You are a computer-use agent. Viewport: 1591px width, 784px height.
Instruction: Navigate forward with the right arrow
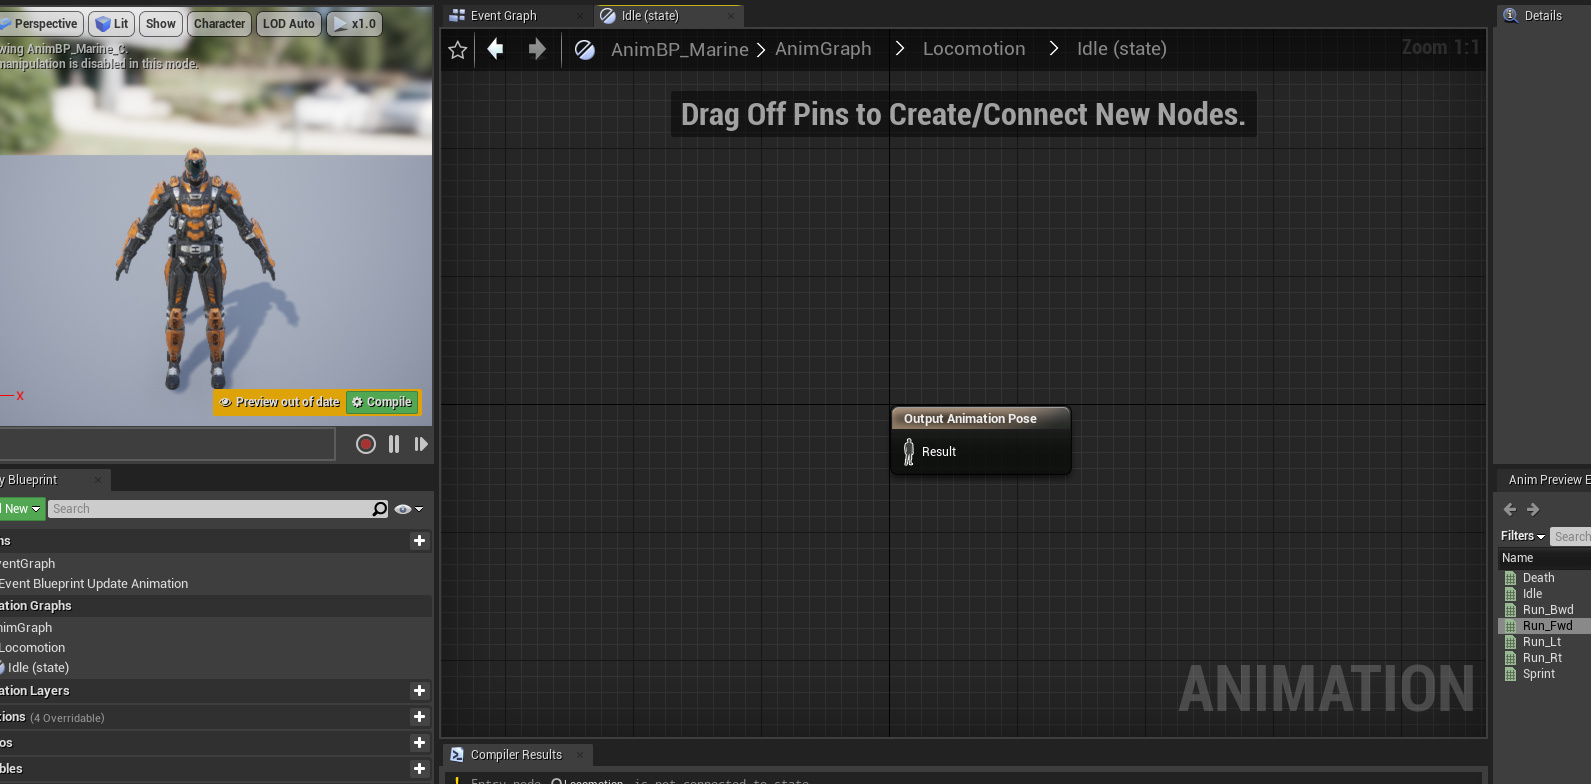click(537, 49)
